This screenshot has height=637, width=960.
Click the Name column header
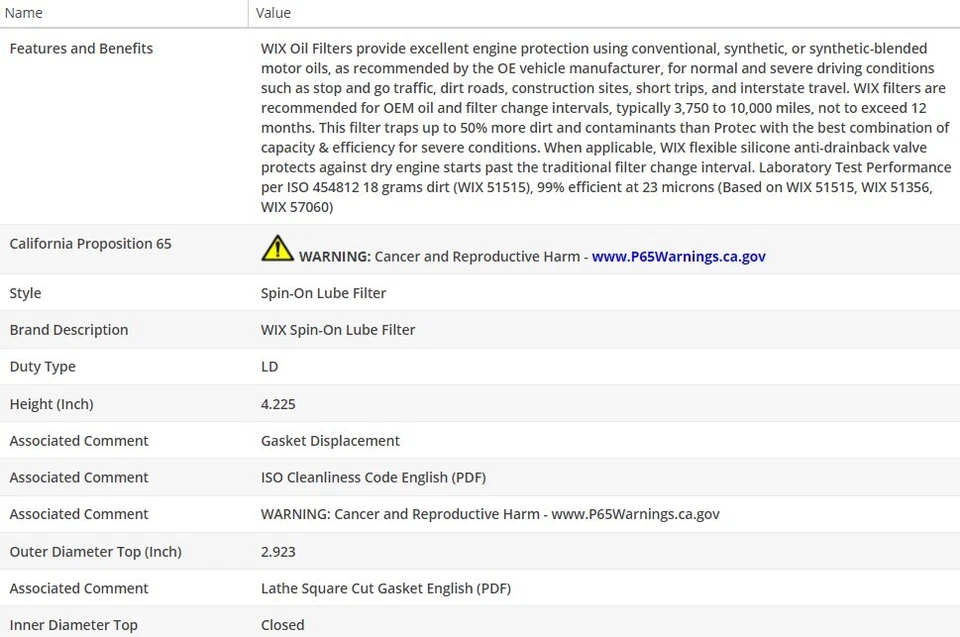24,13
